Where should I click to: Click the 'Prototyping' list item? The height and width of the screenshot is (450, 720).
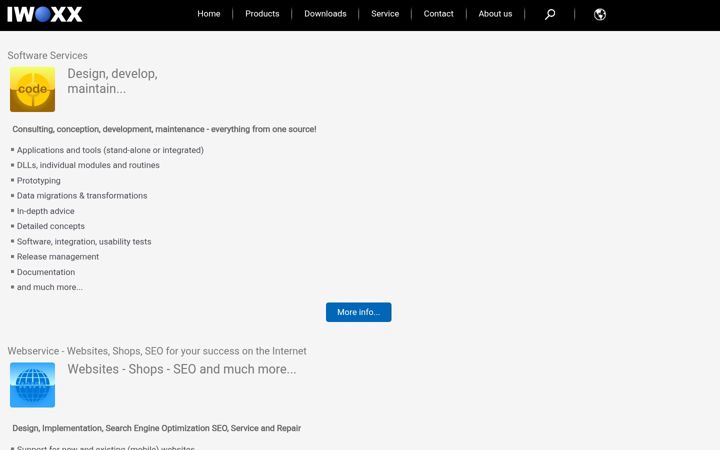pos(39,181)
